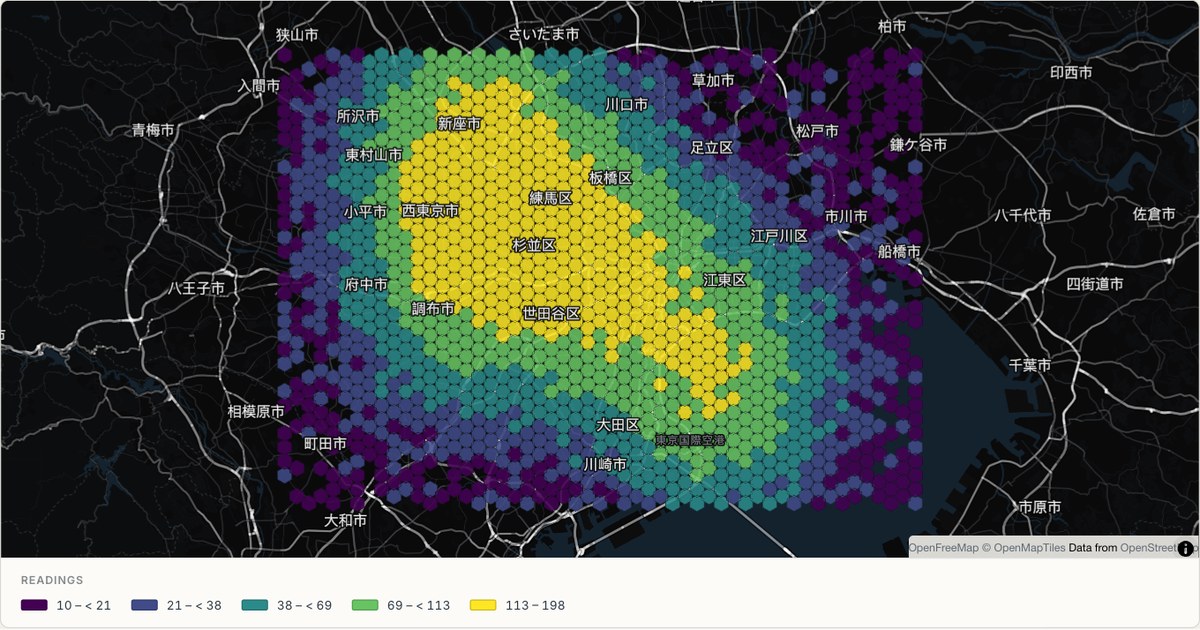Click the legend label "113 – 198"

(x=535, y=605)
